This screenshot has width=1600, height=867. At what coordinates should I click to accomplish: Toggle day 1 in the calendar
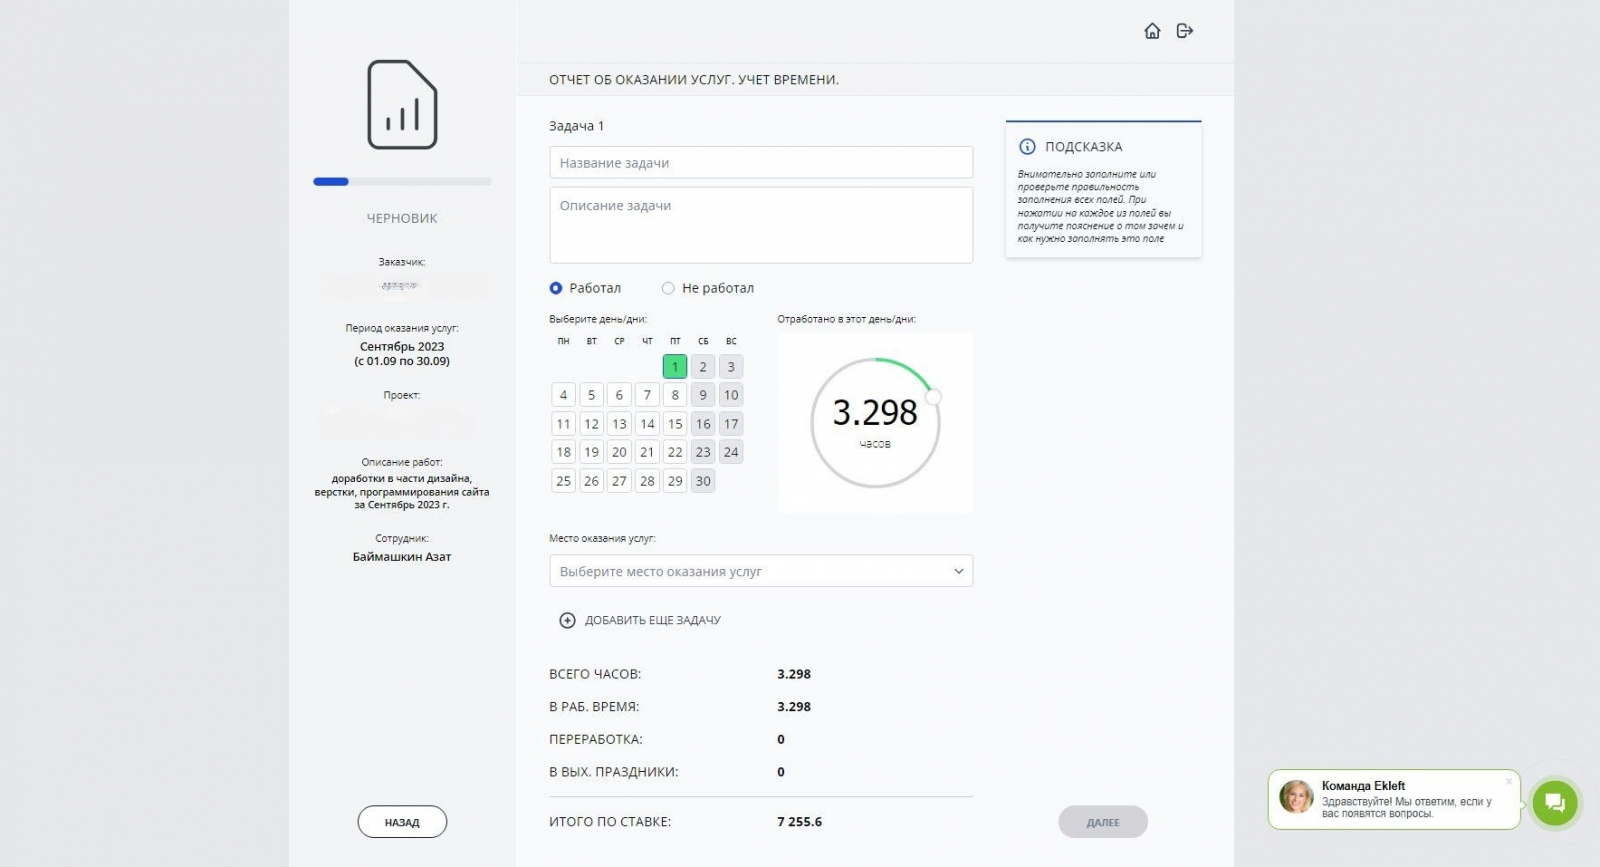click(x=675, y=367)
